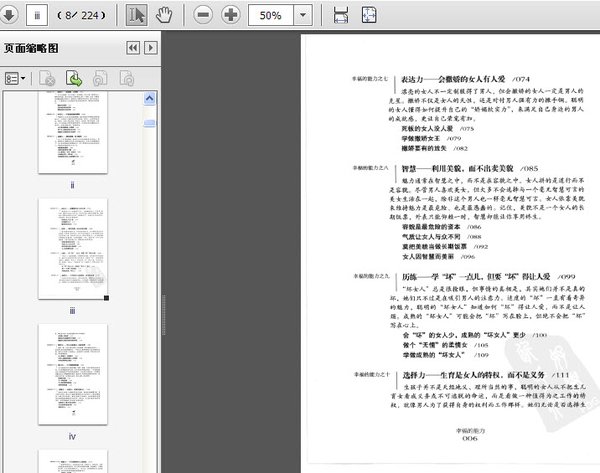Collapse the 页面缩略图 panel
This screenshot has height=473, width=600.
[132, 48]
